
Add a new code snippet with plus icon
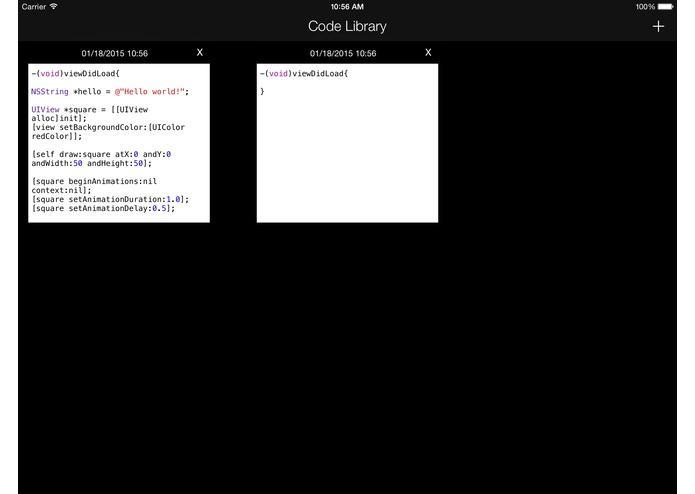[658, 27]
